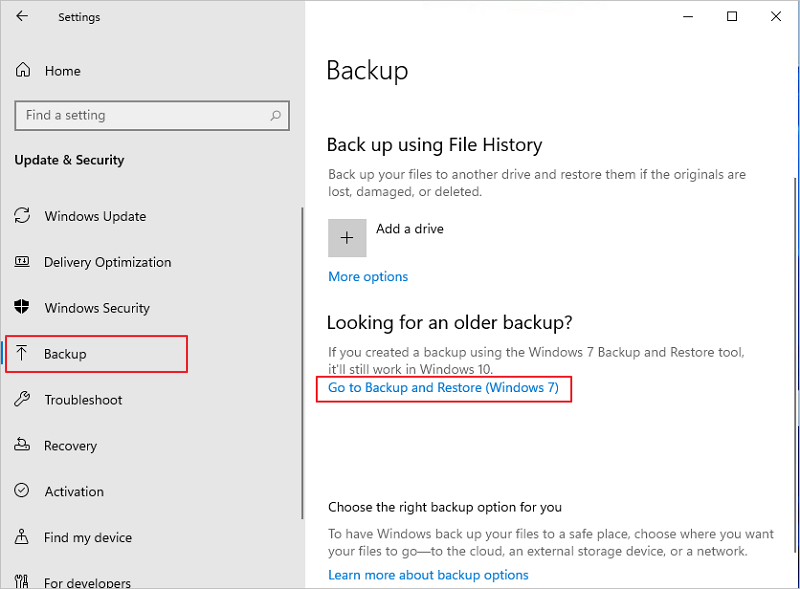This screenshot has height=589, width=800.
Task: Click the Delivery Optimization icon
Action: [23, 262]
